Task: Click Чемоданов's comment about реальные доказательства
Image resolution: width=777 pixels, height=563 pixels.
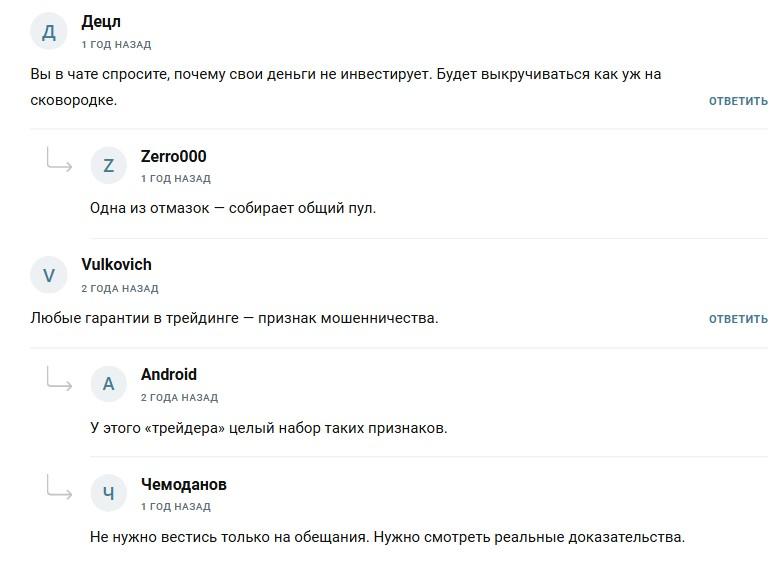Action: (387, 537)
